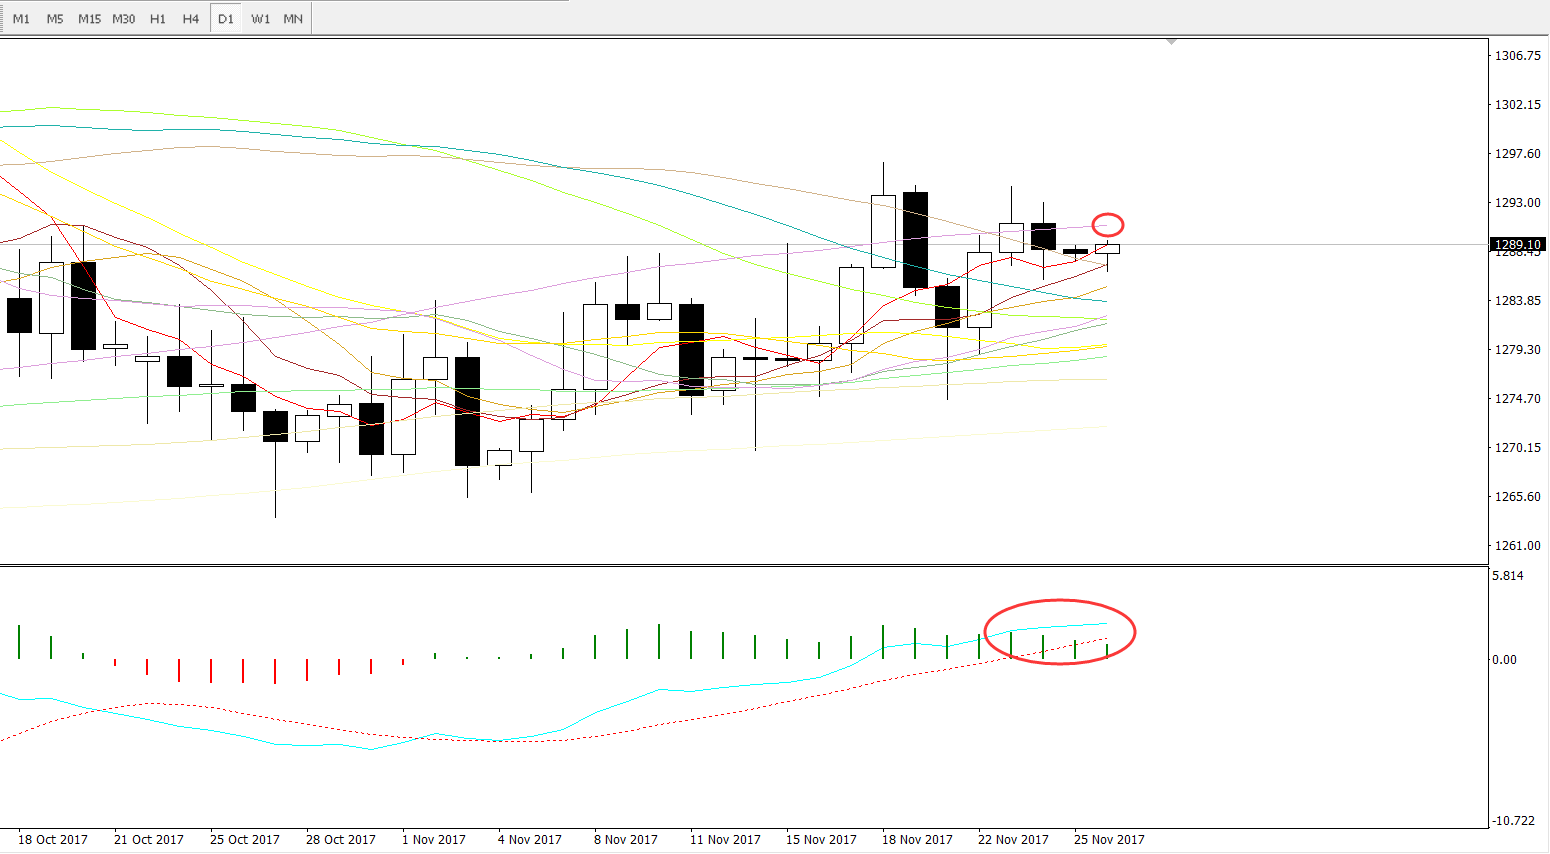1550x854 pixels.
Task: Click the 1289.10 current price label
Action: coord(1517,244)
